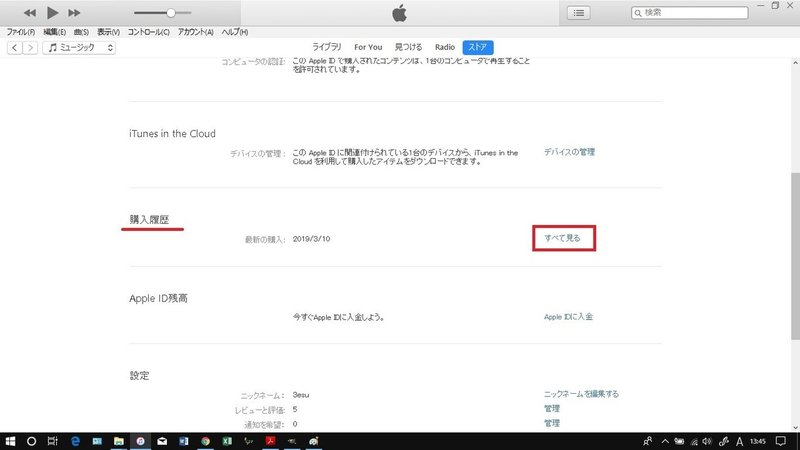Adjust the volume slider knob

point(171,13)
